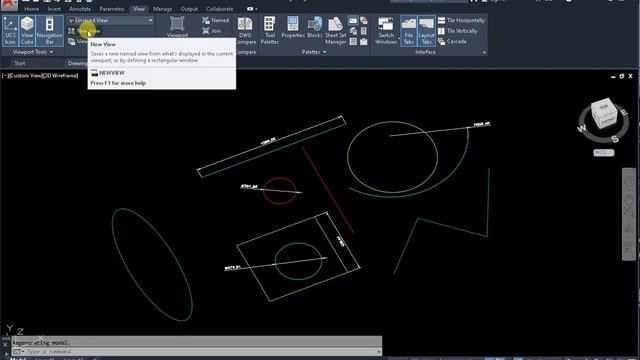640x360 pixels.
Task: Click the New View button
Action: pyautogui.click(x=85, y=31)
